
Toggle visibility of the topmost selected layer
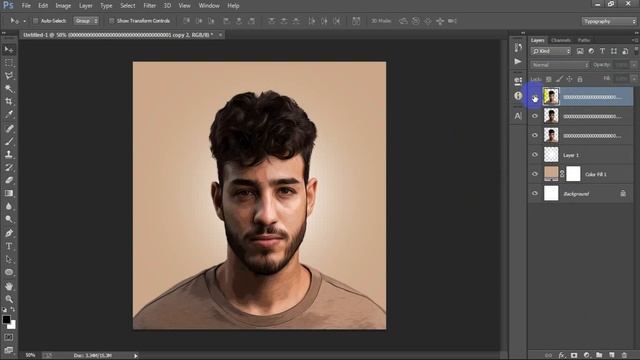click(x=535, y=97)
